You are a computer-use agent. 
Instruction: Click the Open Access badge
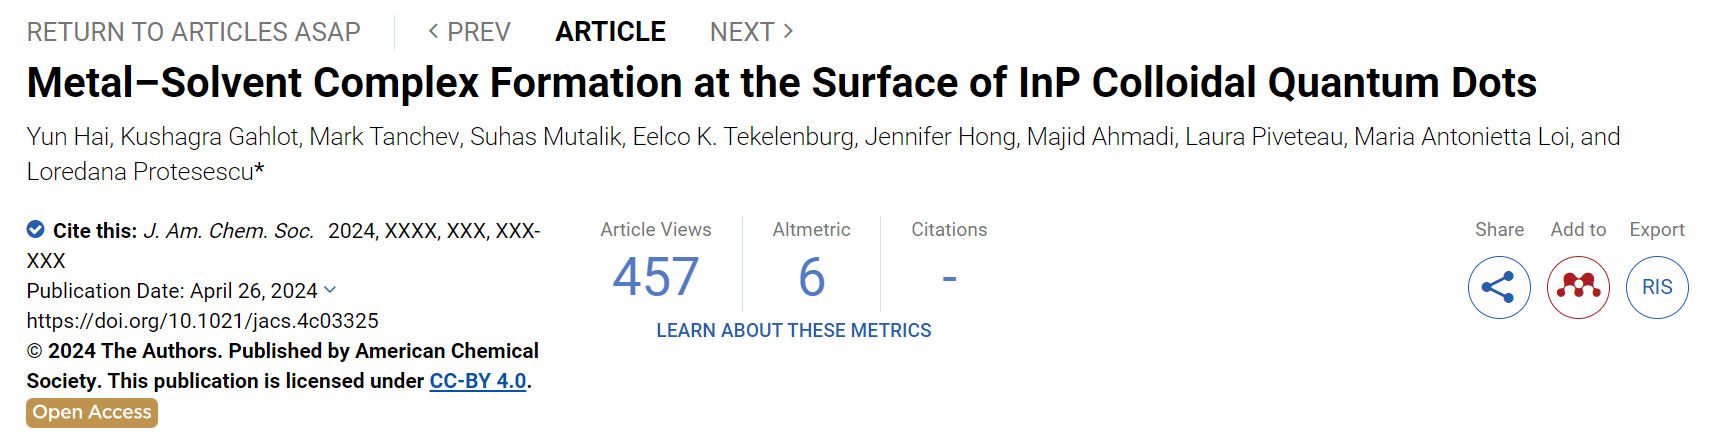coord(92,412)
